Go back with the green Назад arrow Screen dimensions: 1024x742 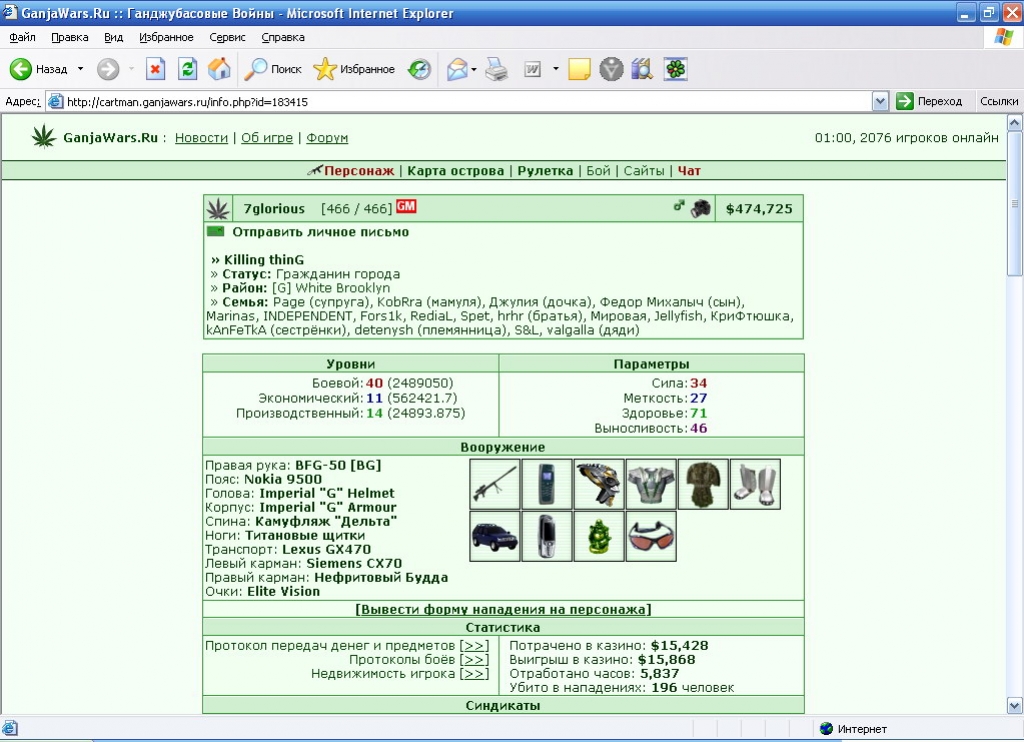tap(39, 69)
